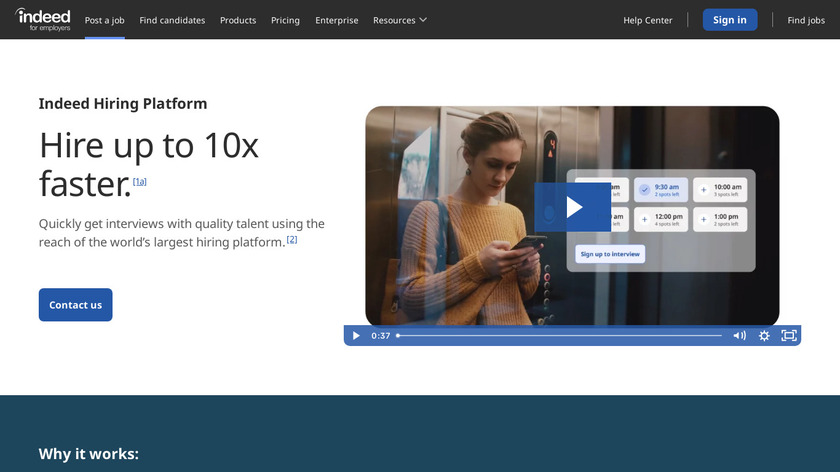Open the Pricing page
The image size is (840, 472).
pos(285,20)
